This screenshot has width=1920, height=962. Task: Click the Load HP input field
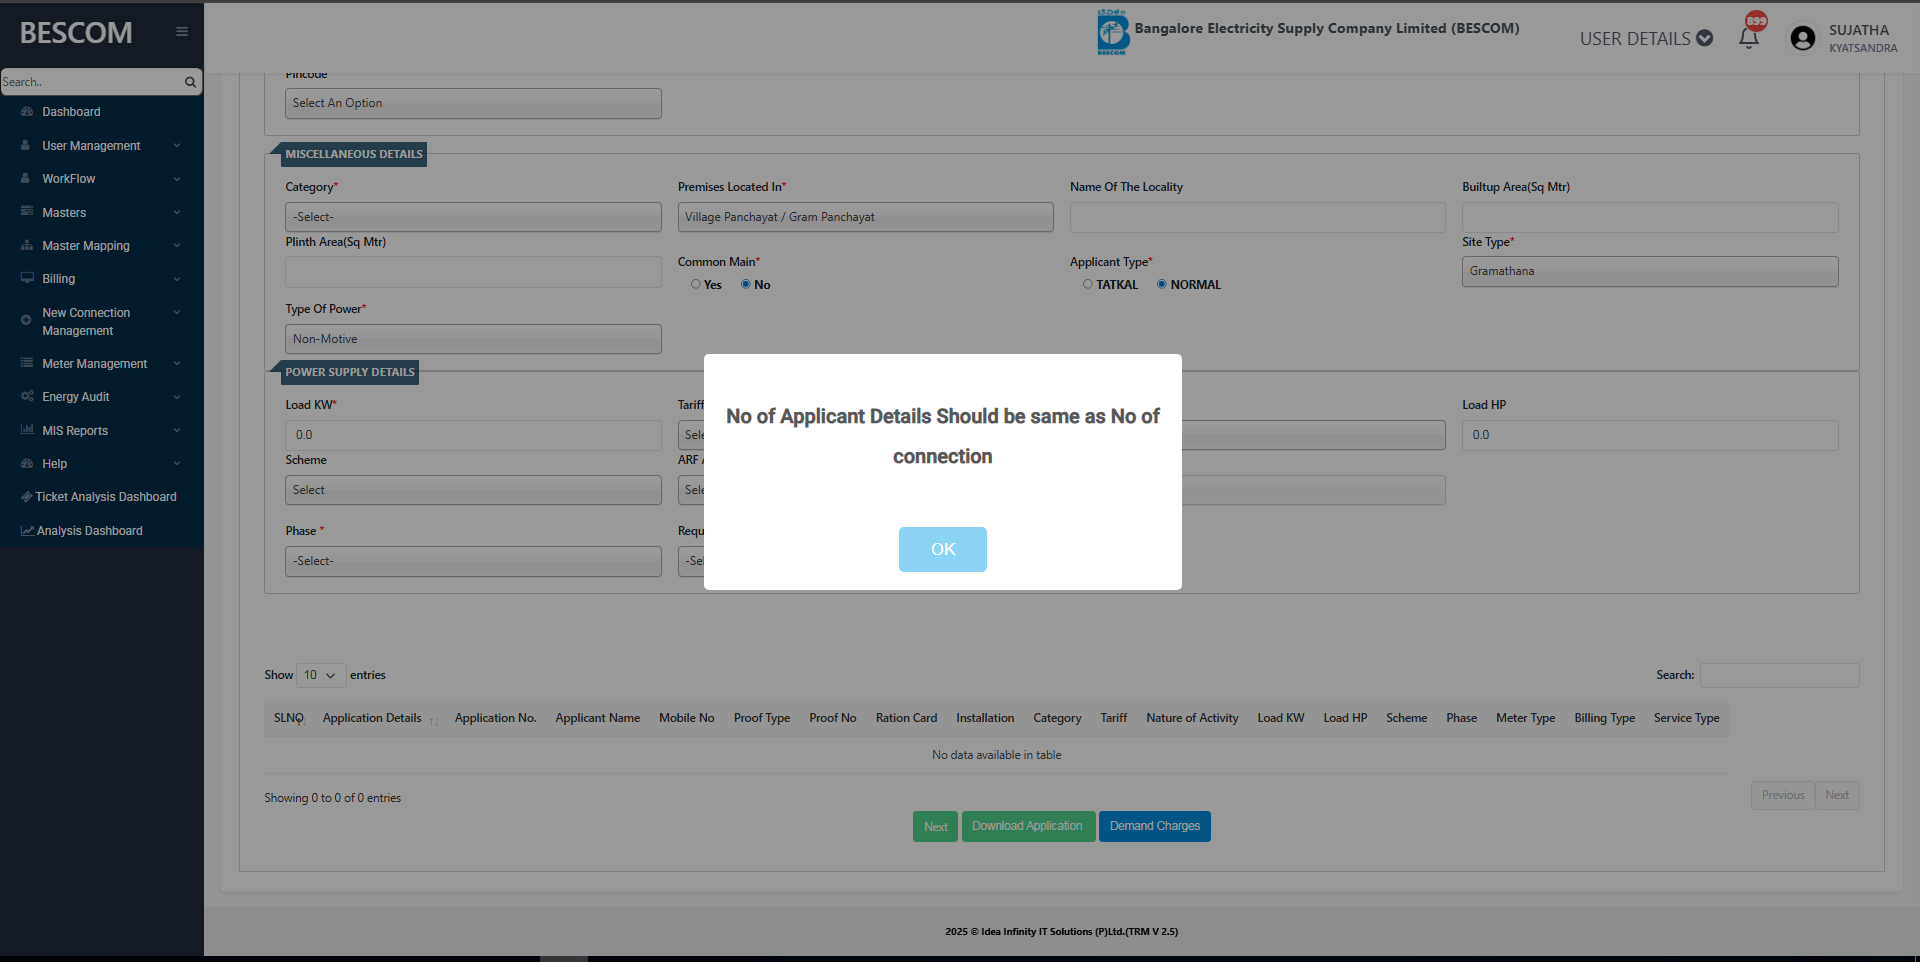tap(1650, 435)
